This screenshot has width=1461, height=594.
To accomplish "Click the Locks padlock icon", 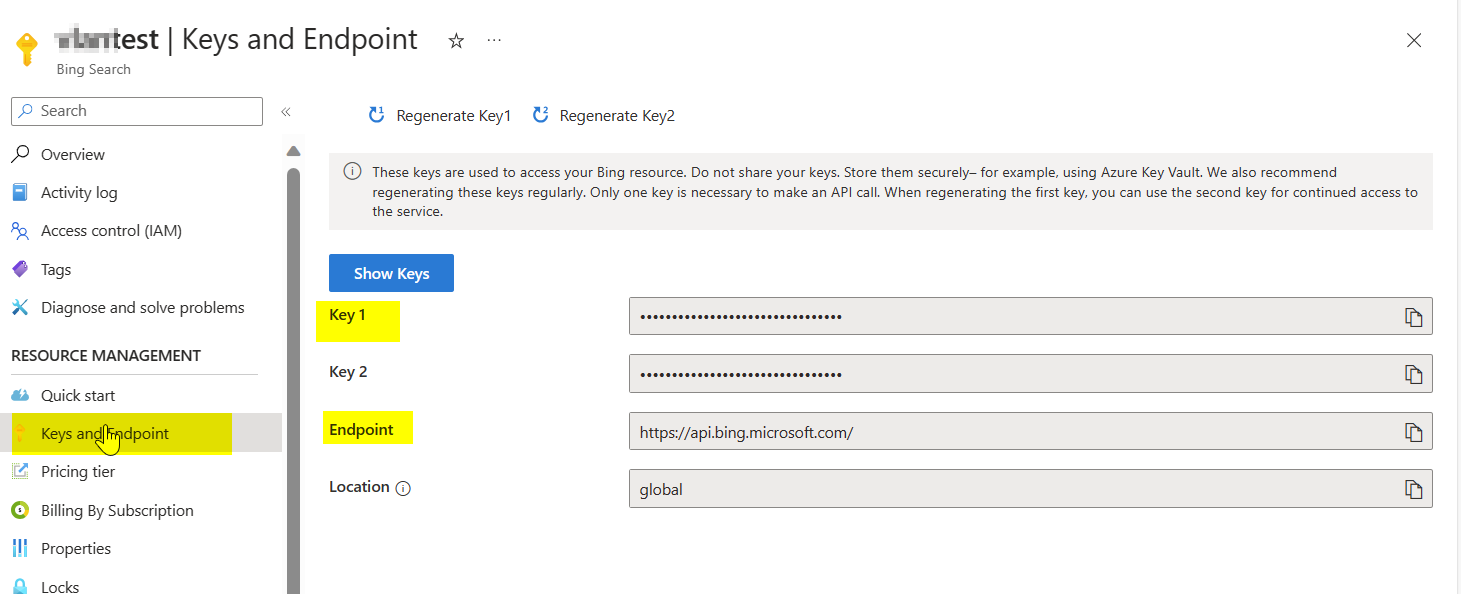I will (x=20, y=587).
